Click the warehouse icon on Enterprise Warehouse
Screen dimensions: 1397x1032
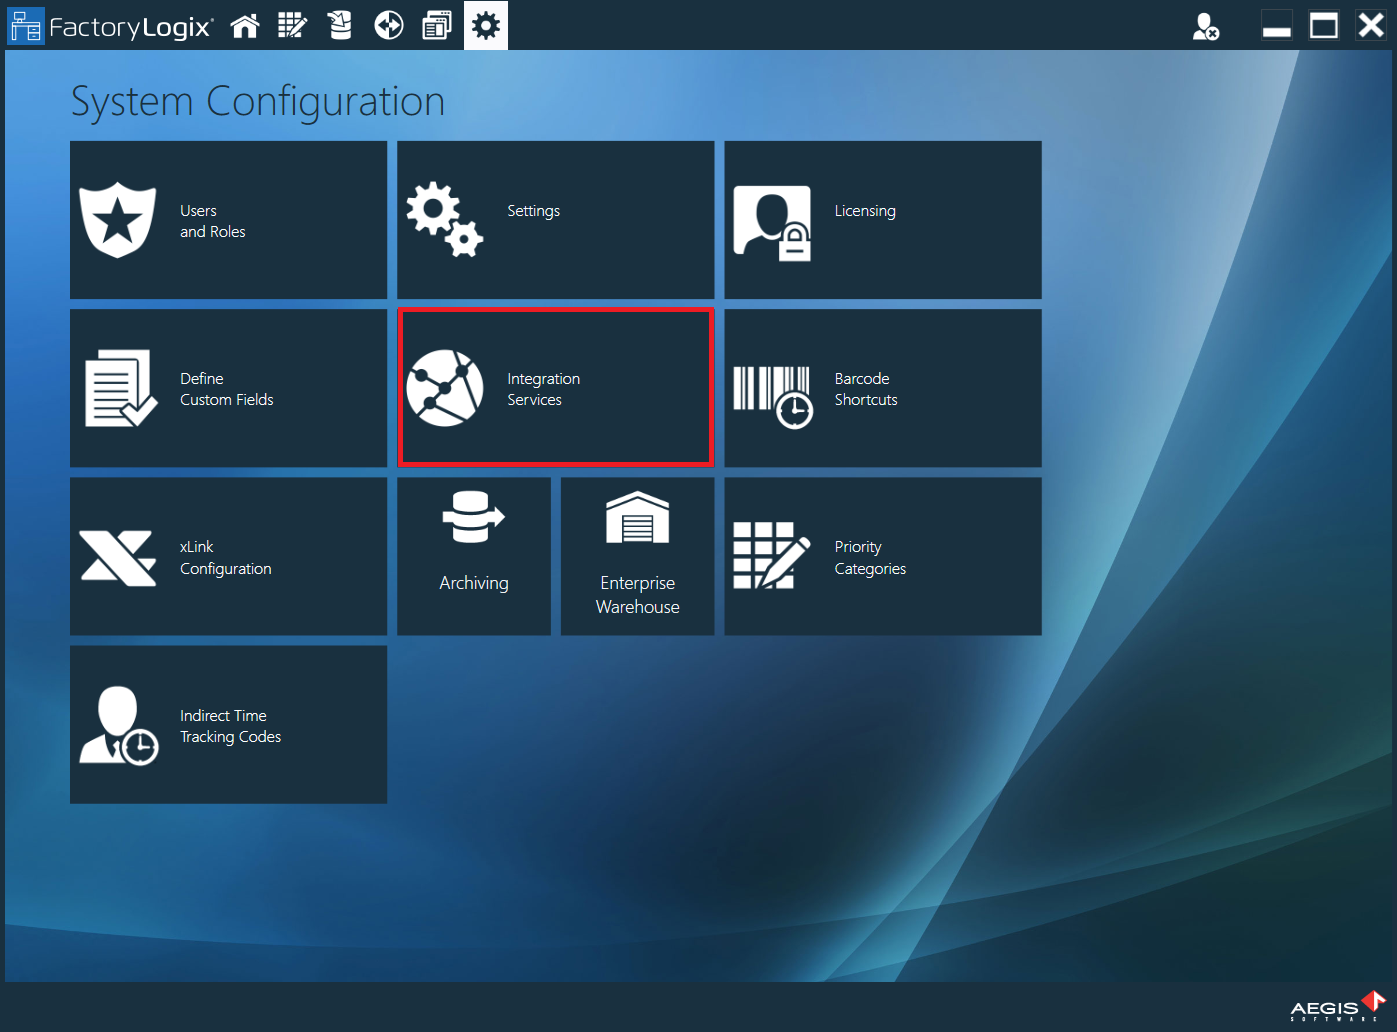click(637, 516)
